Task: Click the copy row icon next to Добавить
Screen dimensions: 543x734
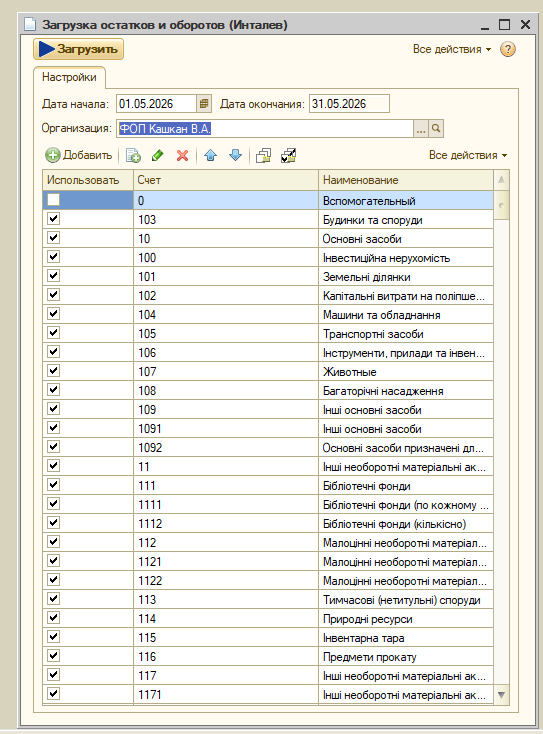Action: click(133, 155)
